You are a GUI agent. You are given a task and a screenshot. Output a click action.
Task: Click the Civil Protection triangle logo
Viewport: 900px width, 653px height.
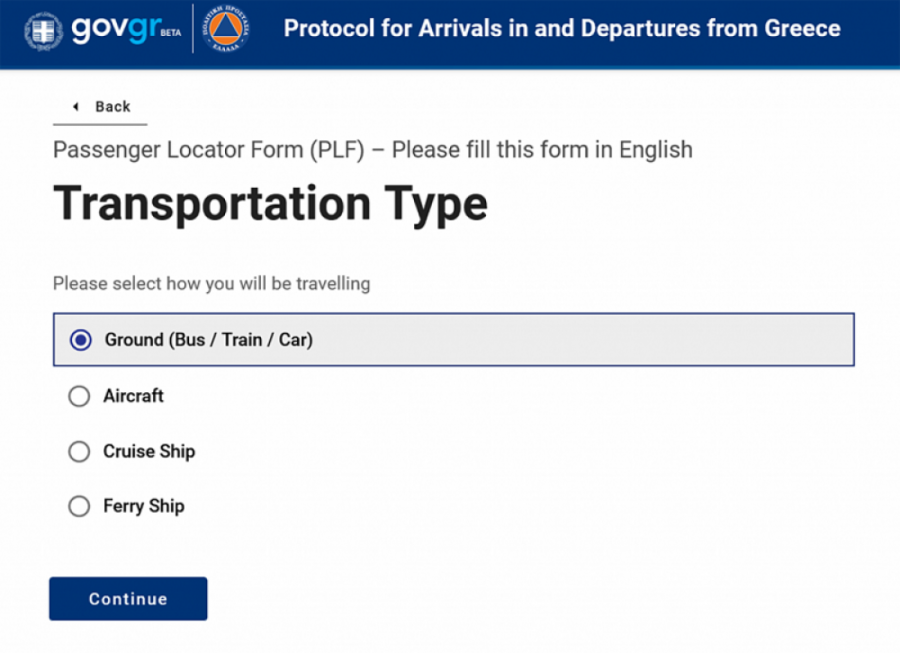click(227, 29)
